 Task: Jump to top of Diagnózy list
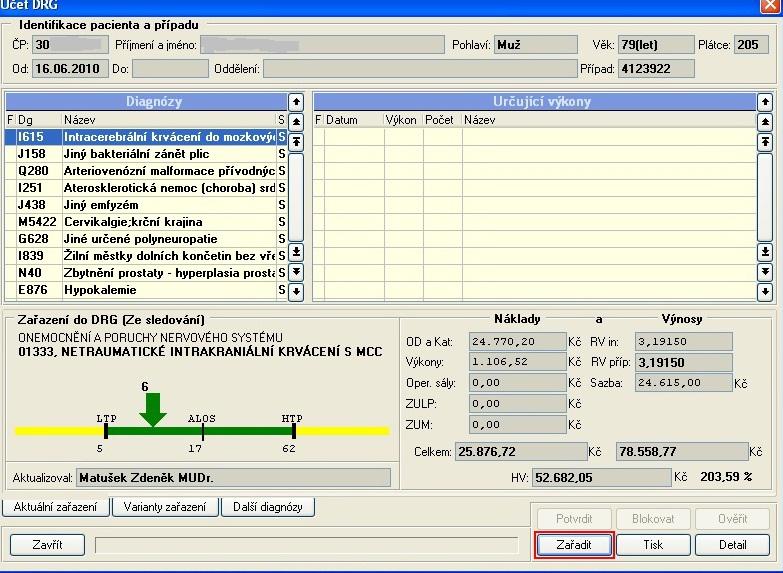tap(296, 142)
